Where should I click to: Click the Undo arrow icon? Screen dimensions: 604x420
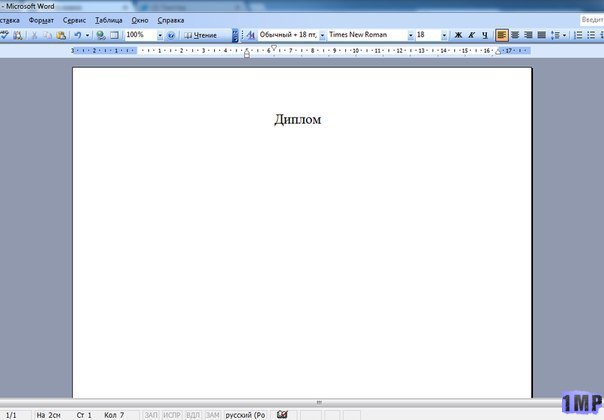[x=77, y=35]
